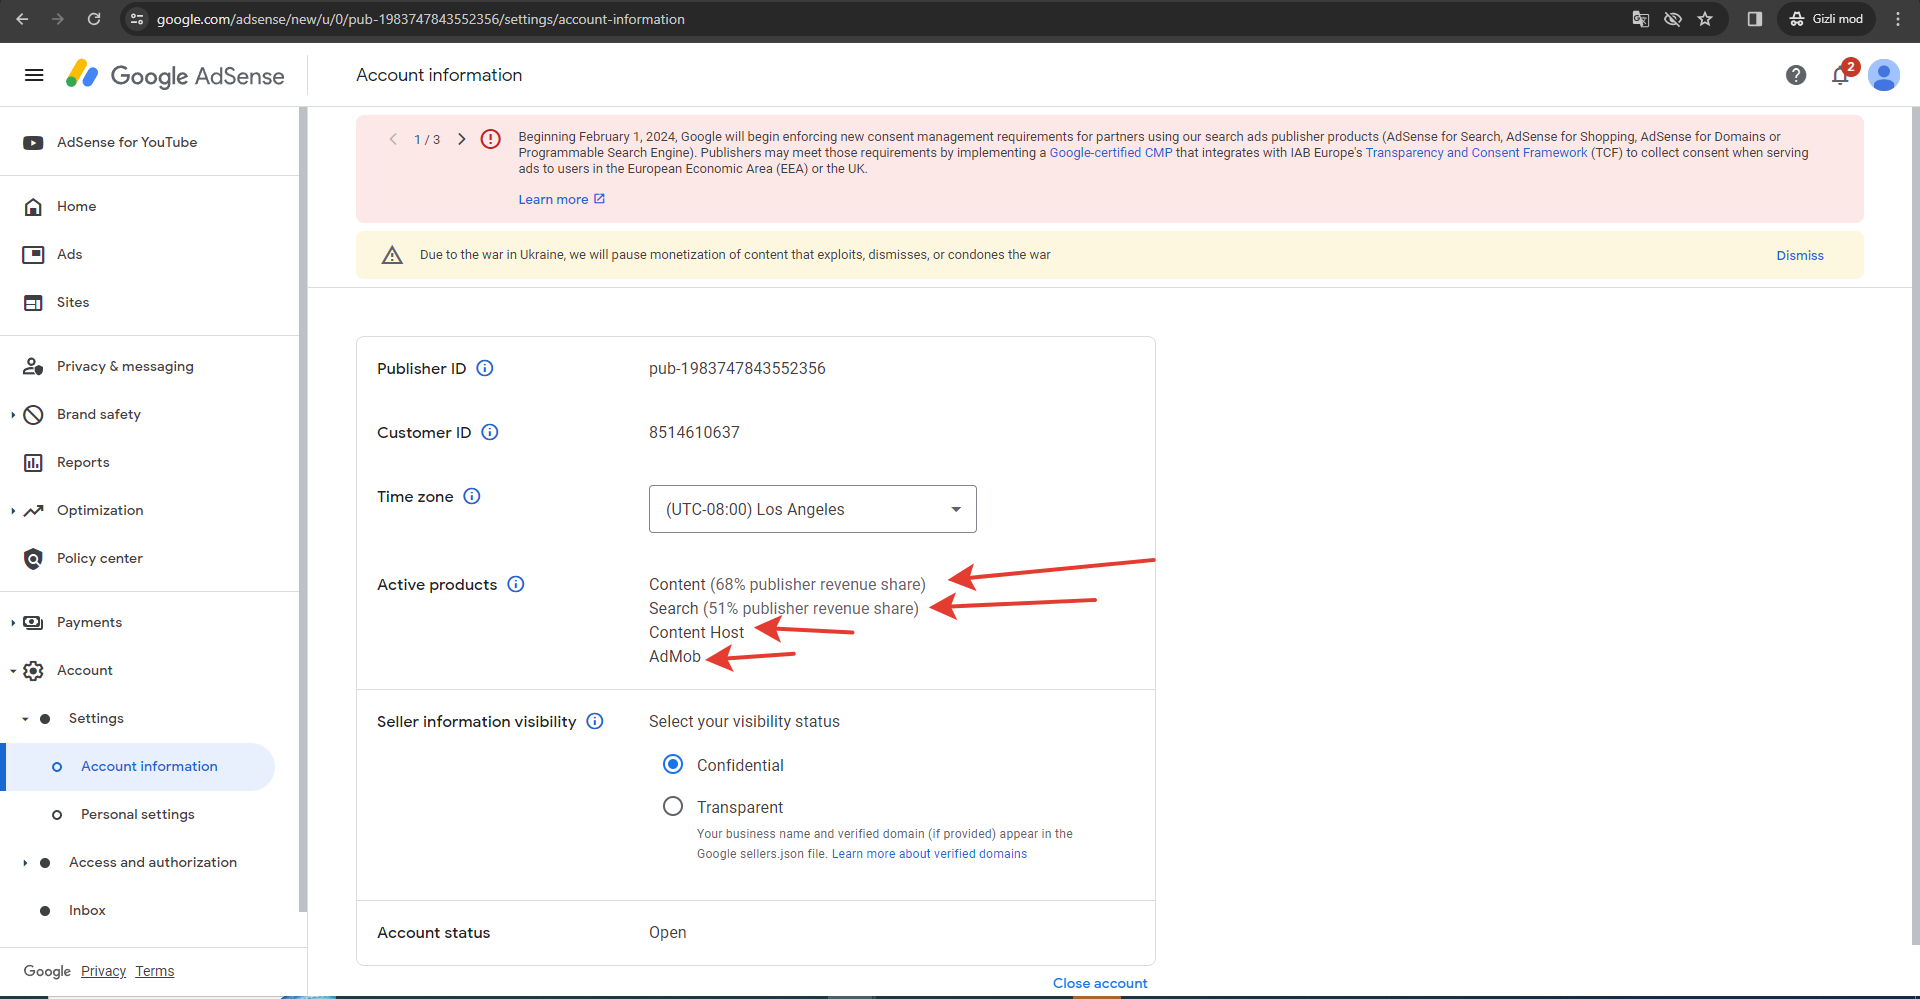Show Seller information visibility info icon
Screen dimensions: 1920x999
[595, 721]
